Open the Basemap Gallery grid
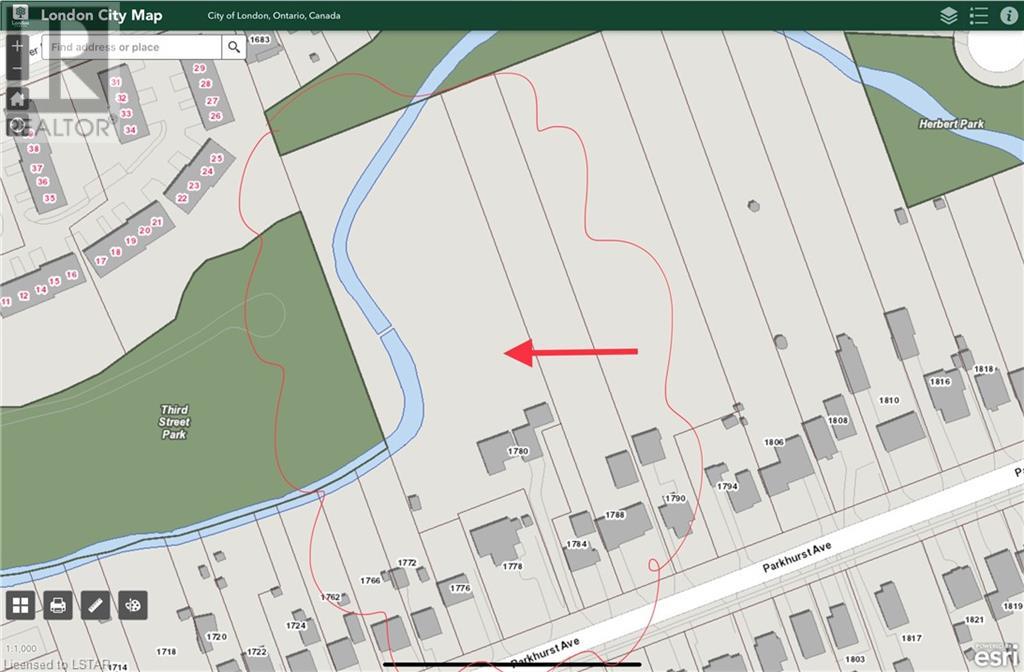This screenshot has height=672, width=1024. coord(21,605)
